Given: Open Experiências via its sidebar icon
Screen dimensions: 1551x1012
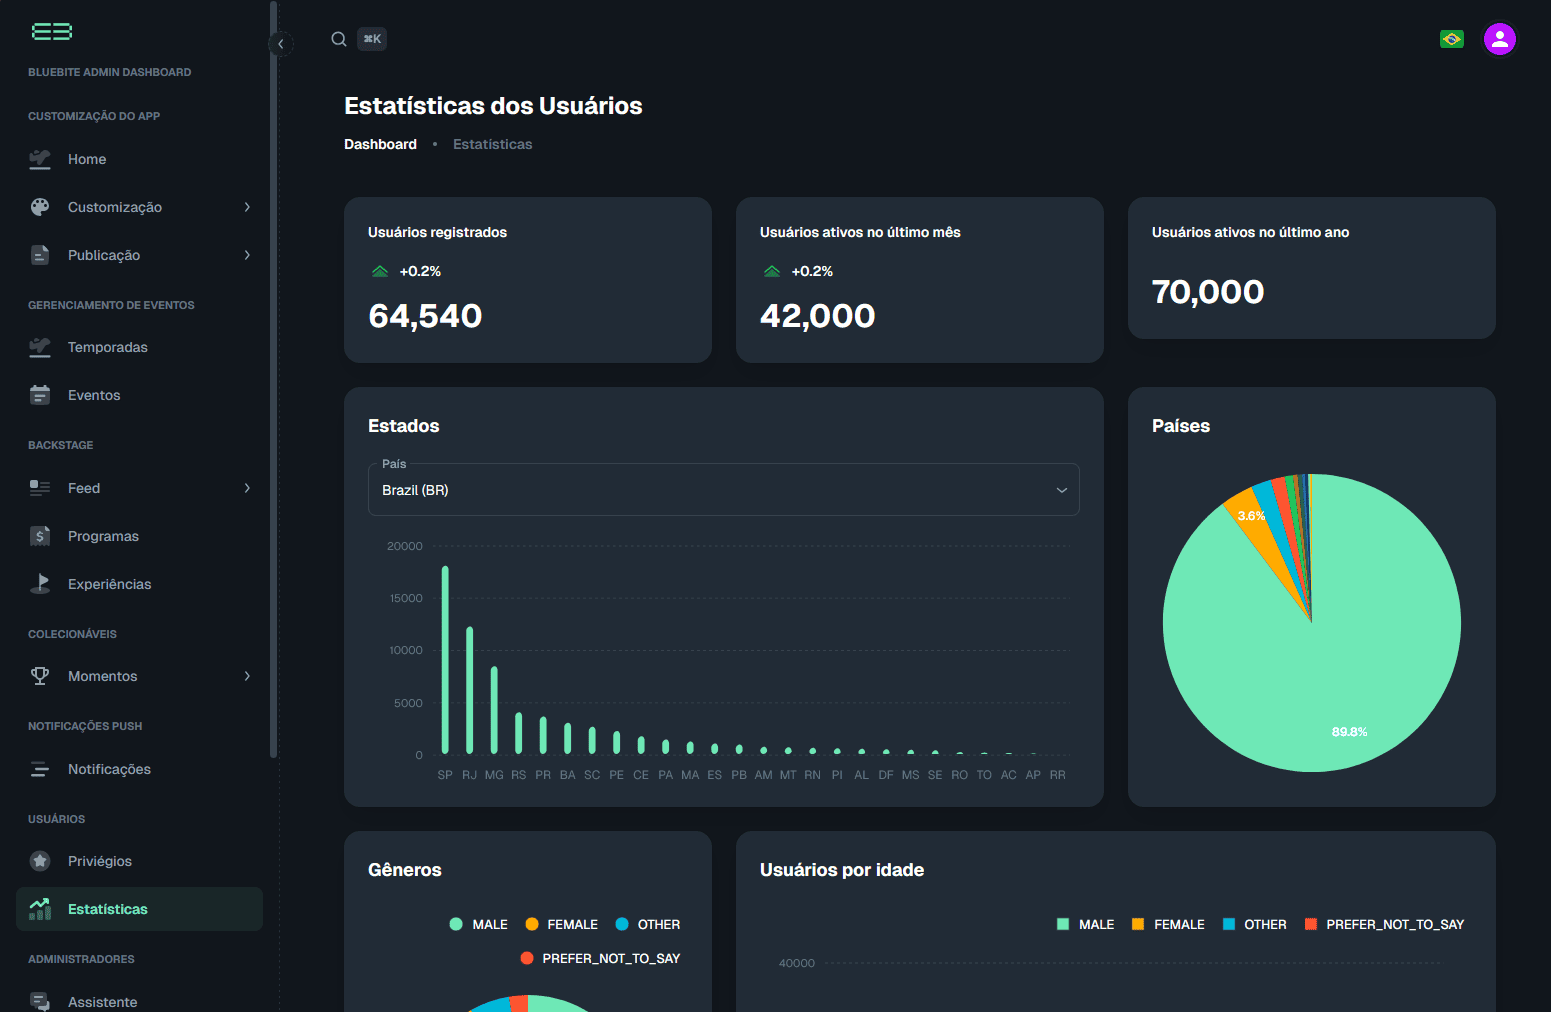Looking at the screenshot, I should [x=39, y=584].
